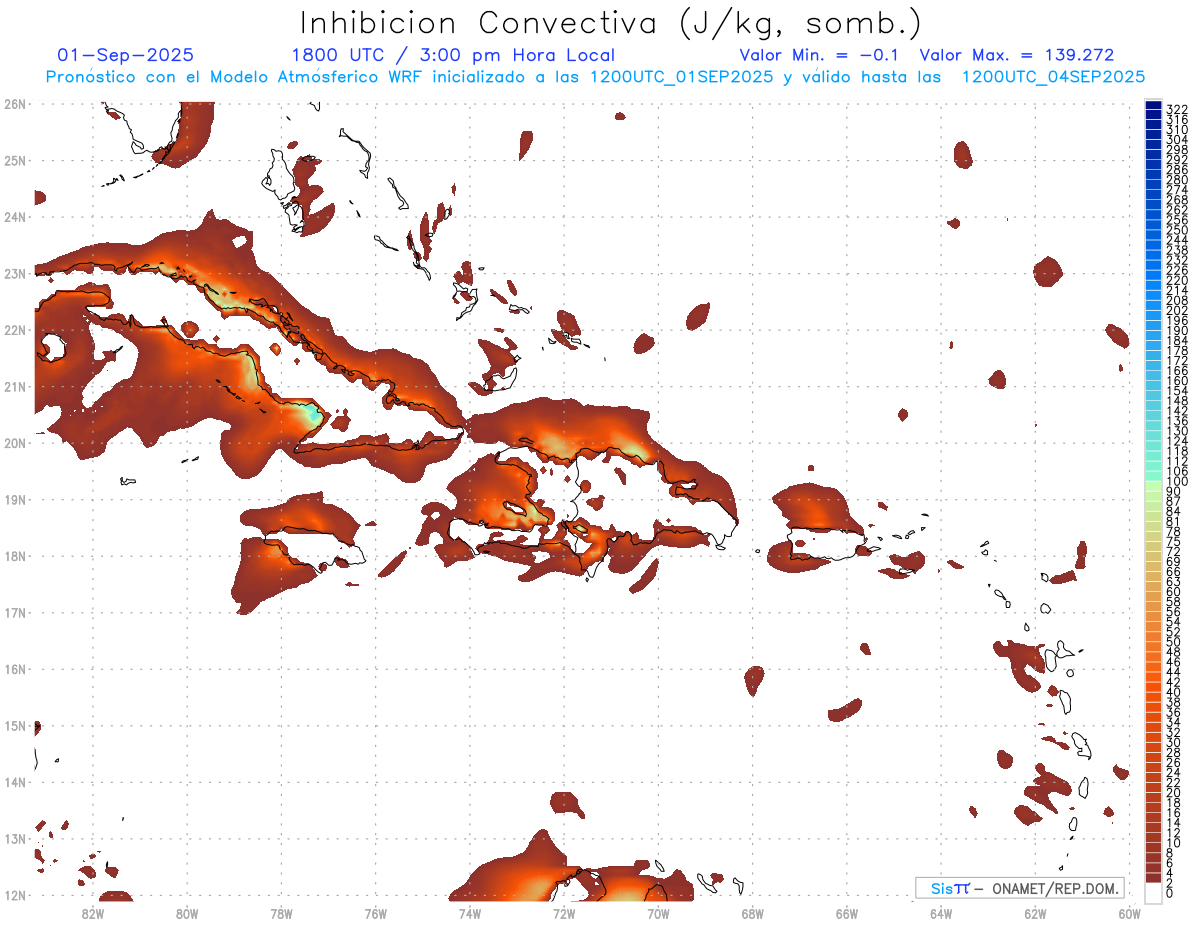Click the legend value '60'
This screenshot has width=1200, height=927.
click(x=1174, y=592)
